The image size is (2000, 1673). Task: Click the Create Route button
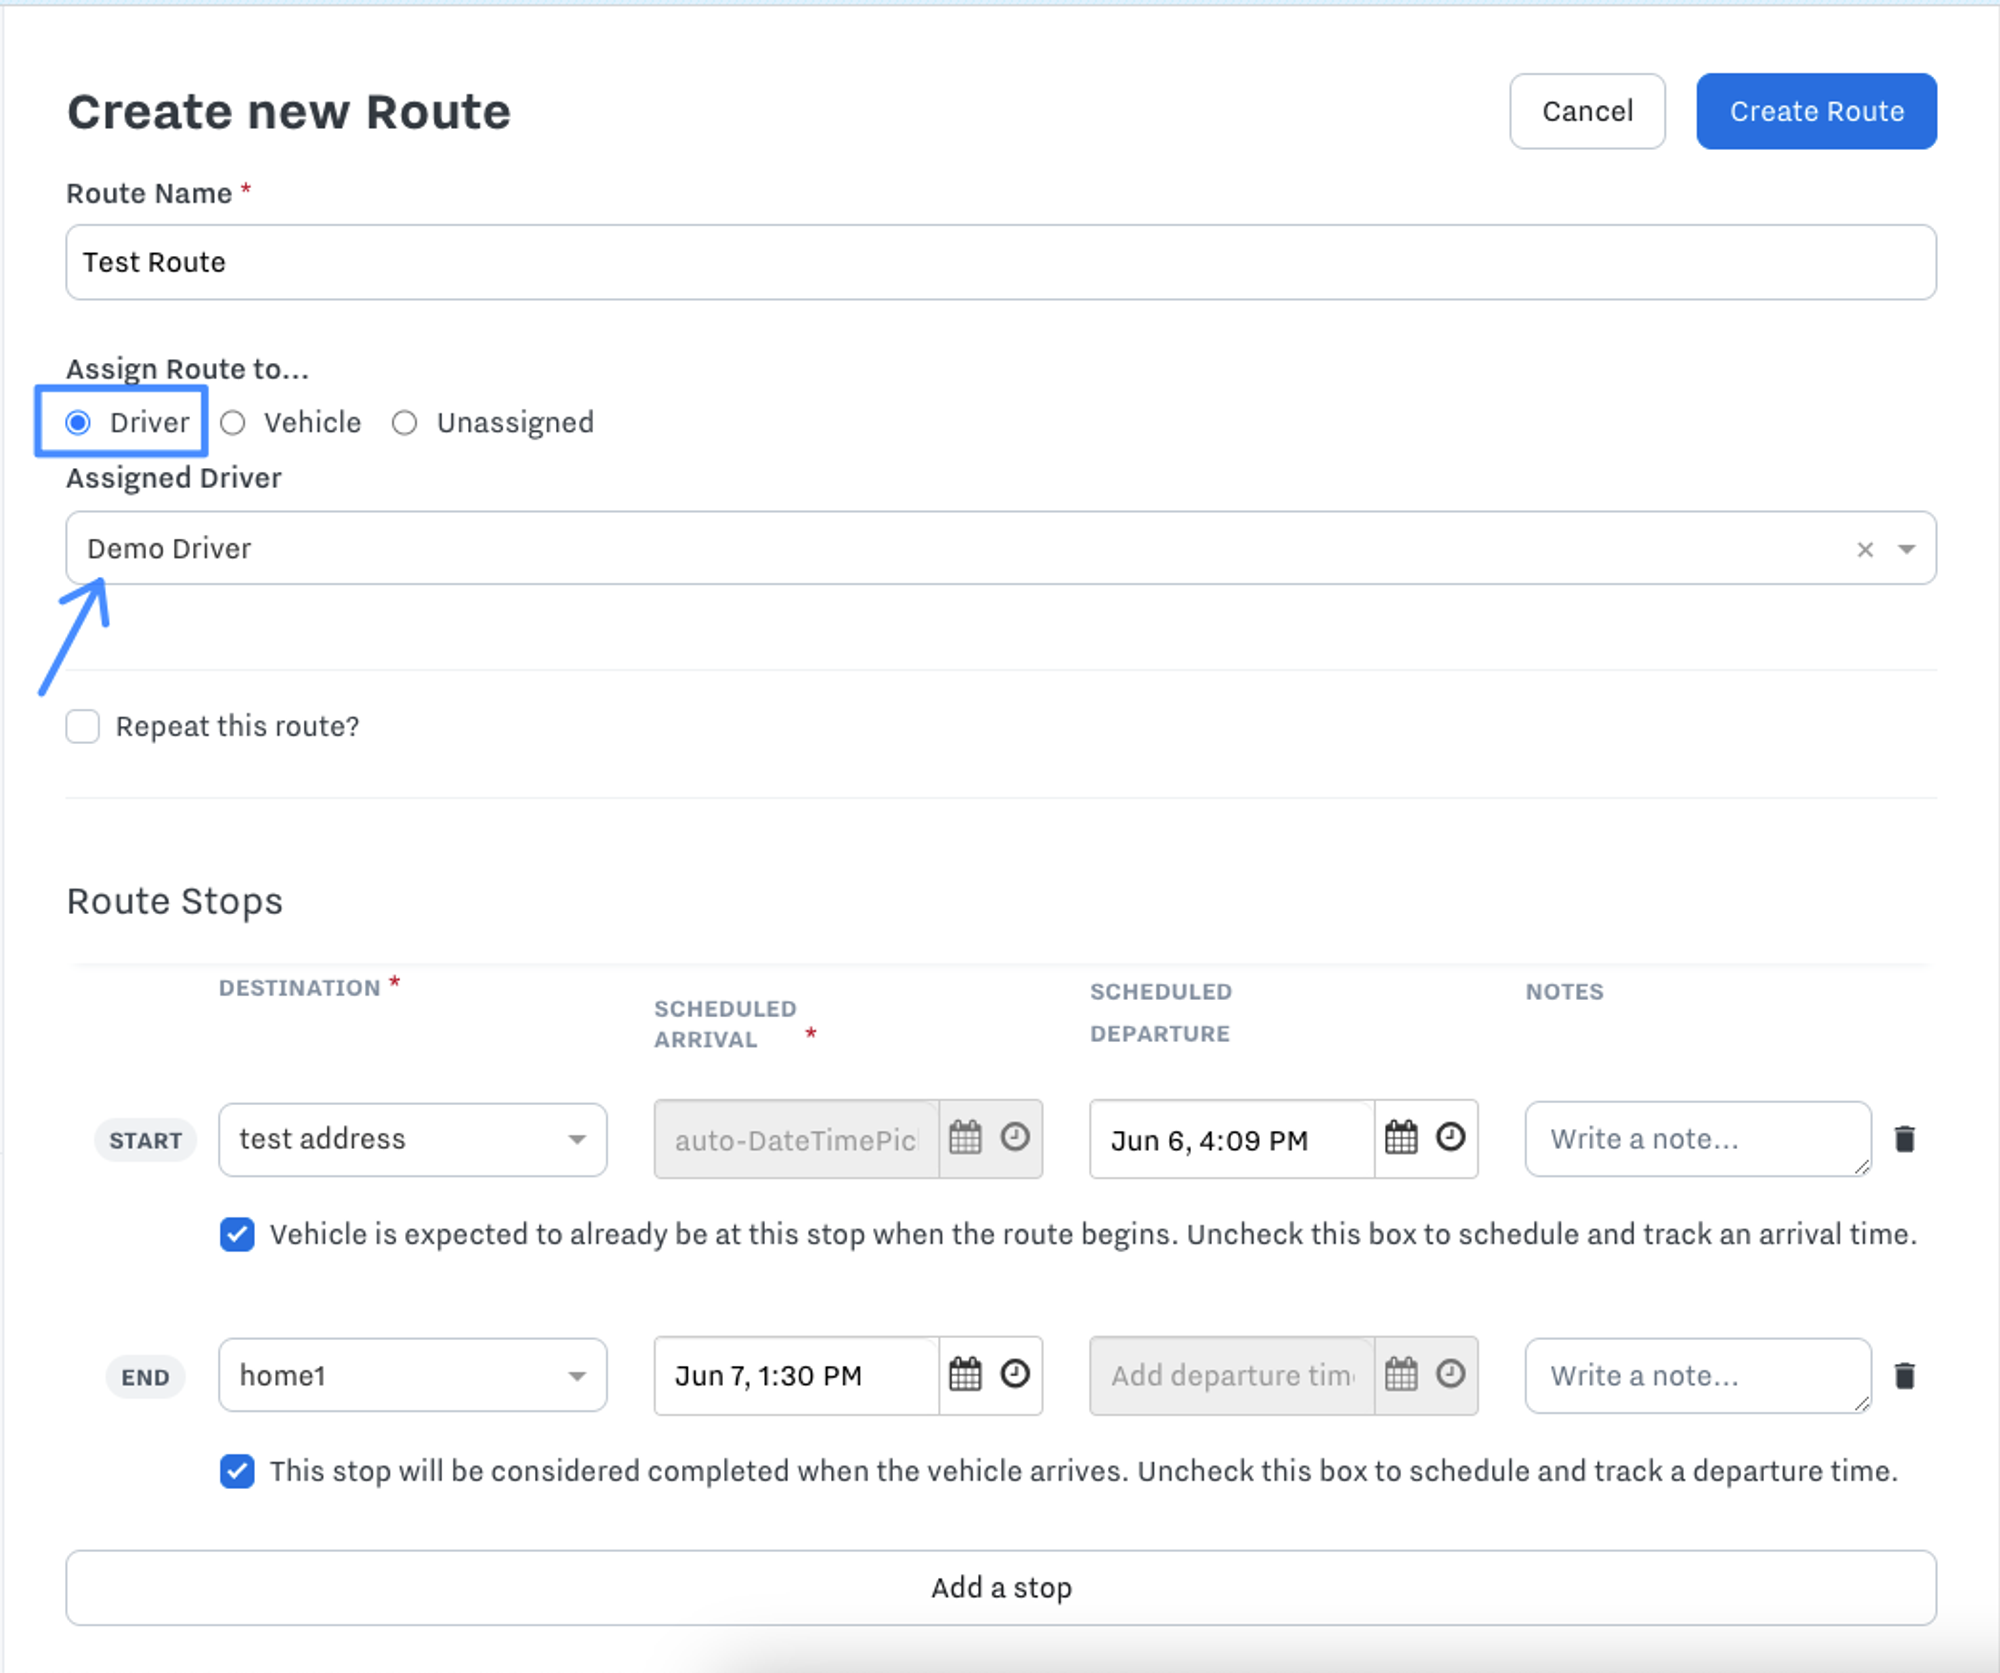[x=1816, y=111]
